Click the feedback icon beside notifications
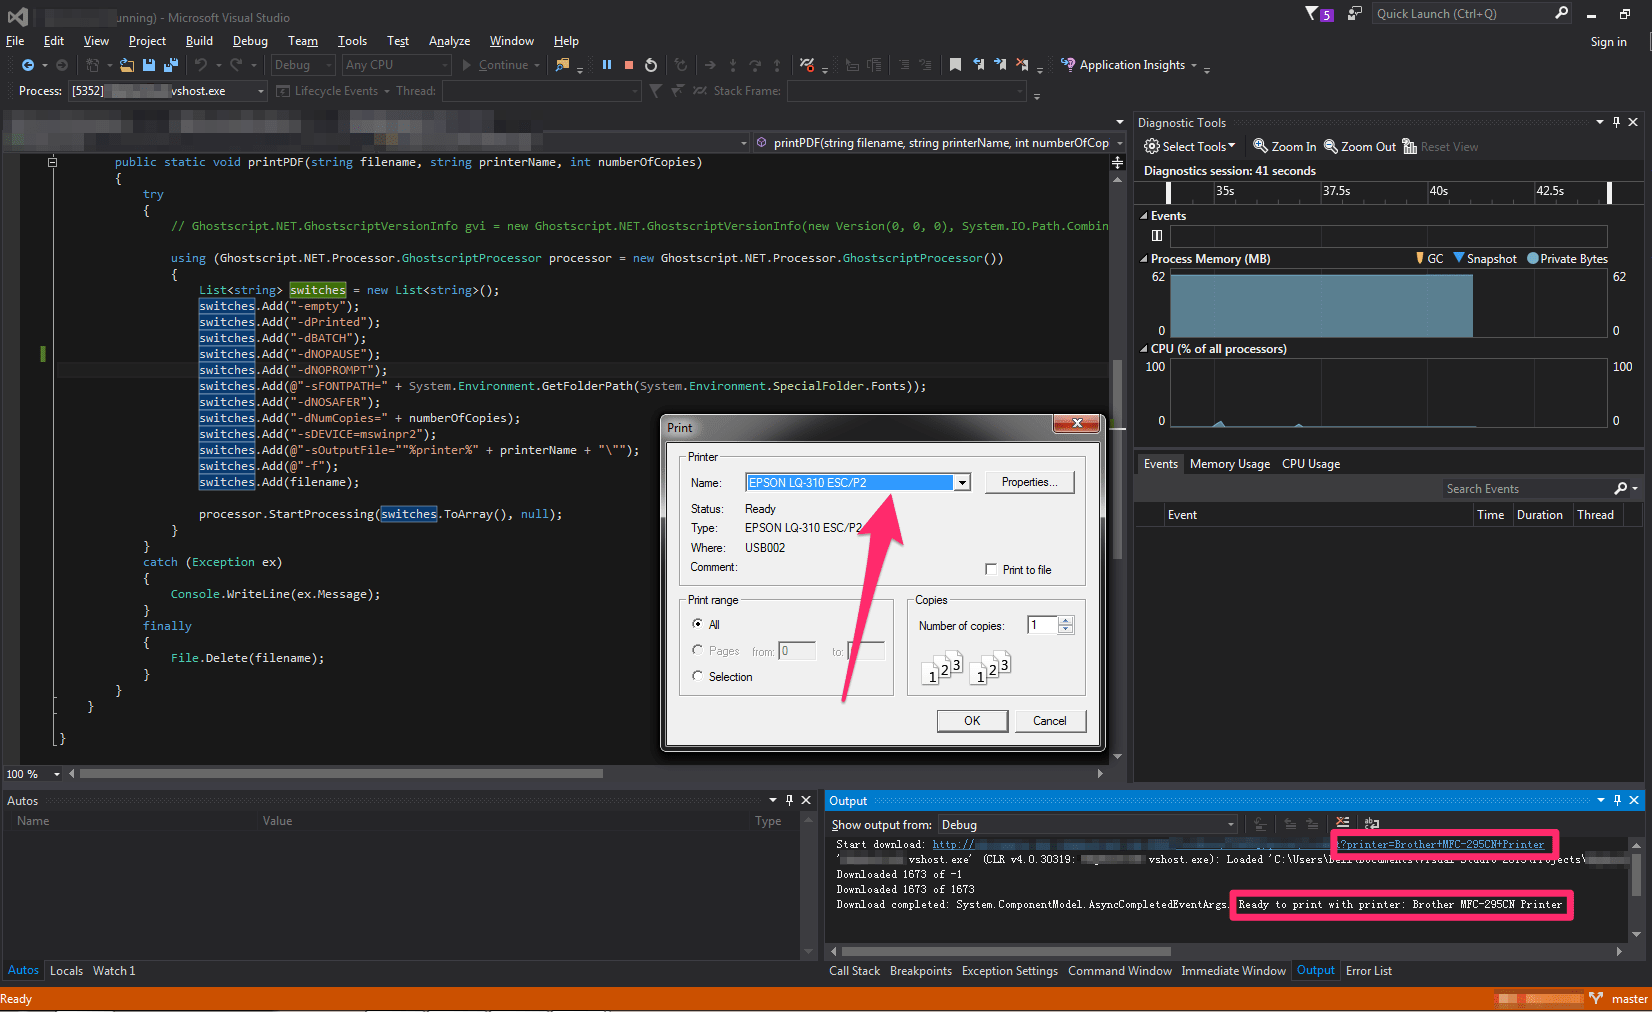The width and height of the screenshot is (1652, 1012). pos(1355,13)
